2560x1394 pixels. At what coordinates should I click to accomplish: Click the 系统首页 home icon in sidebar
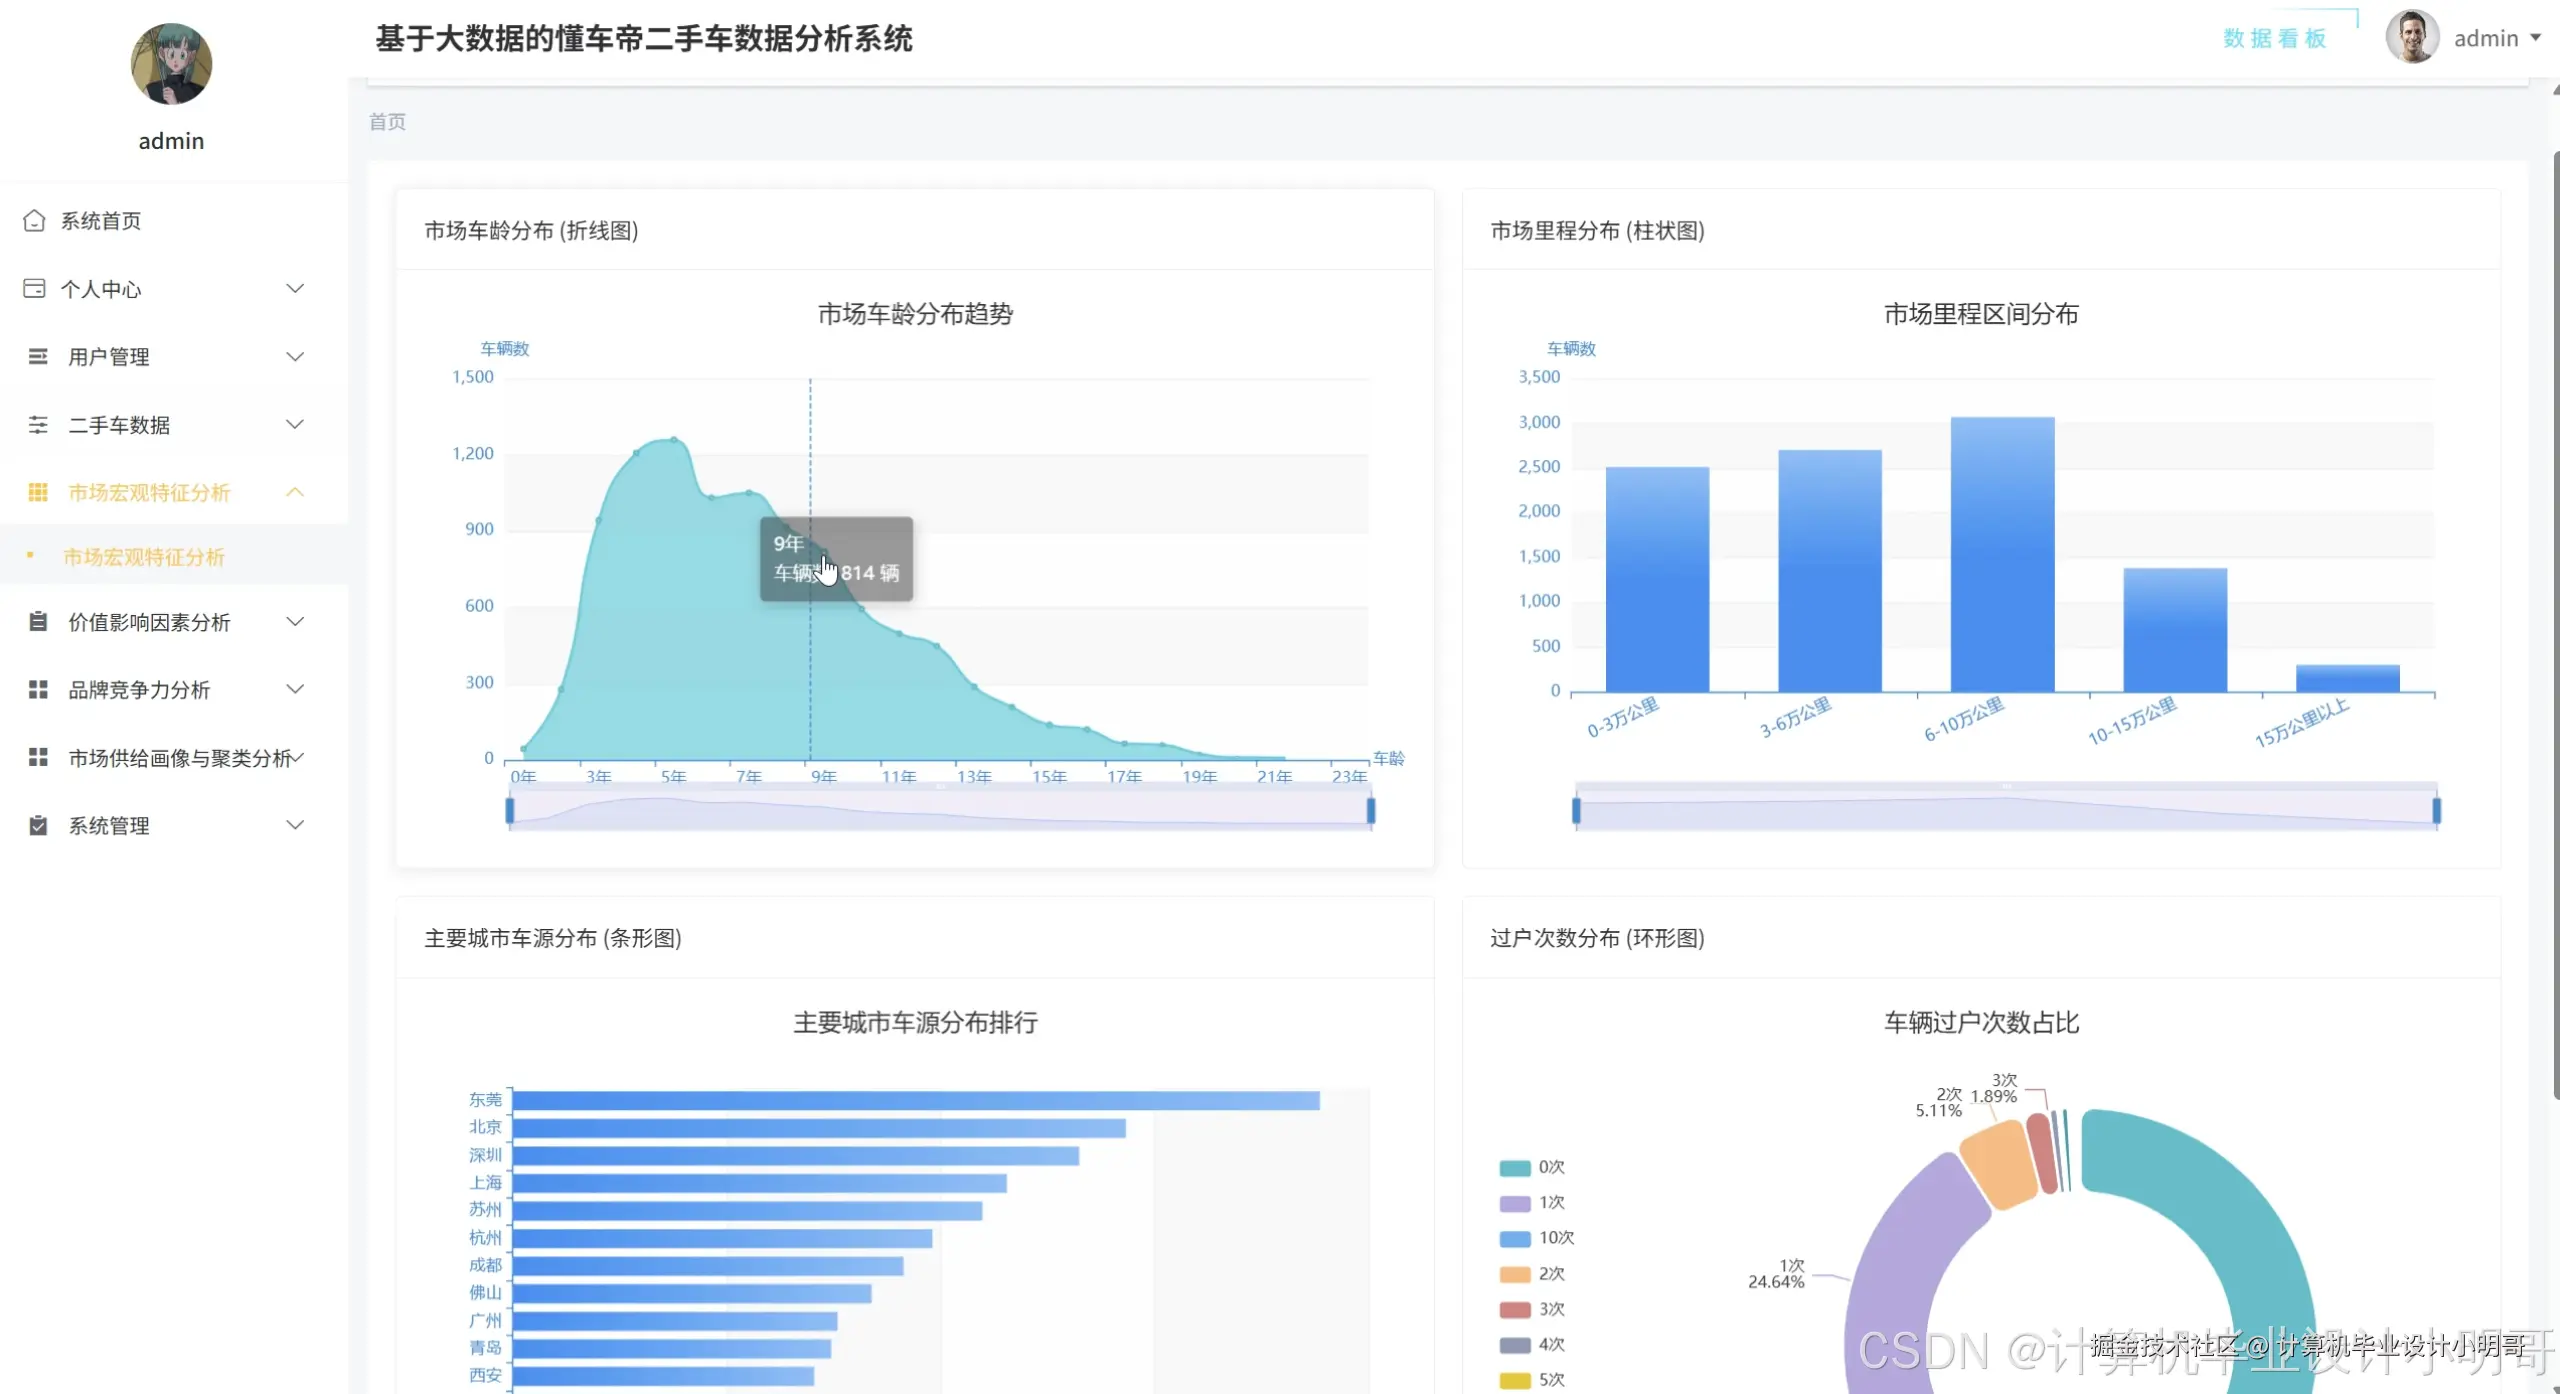[x=35, y=220]
